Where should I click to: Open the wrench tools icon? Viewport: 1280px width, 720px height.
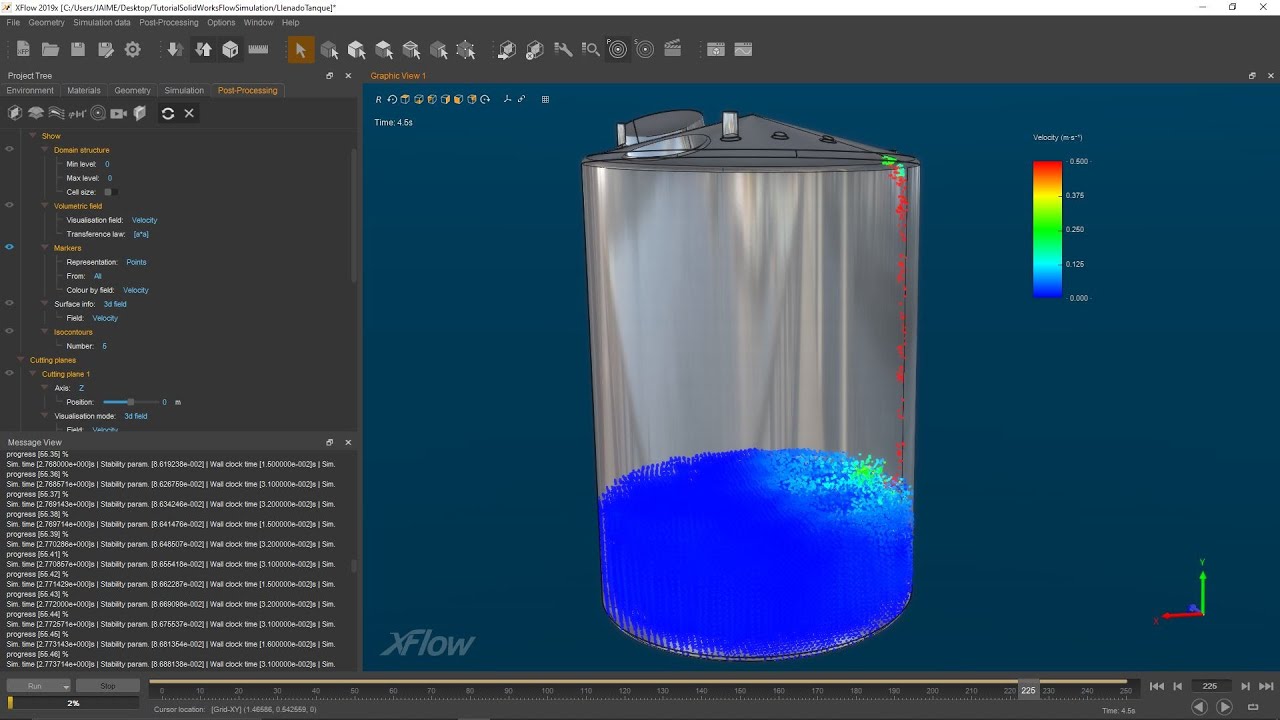click(x=562, y=49)
